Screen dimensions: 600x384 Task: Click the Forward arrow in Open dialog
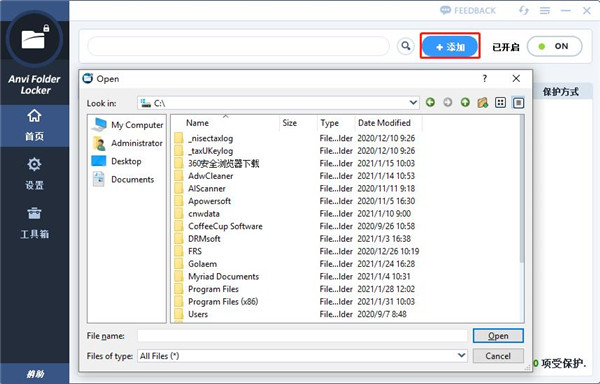[448, 103]
